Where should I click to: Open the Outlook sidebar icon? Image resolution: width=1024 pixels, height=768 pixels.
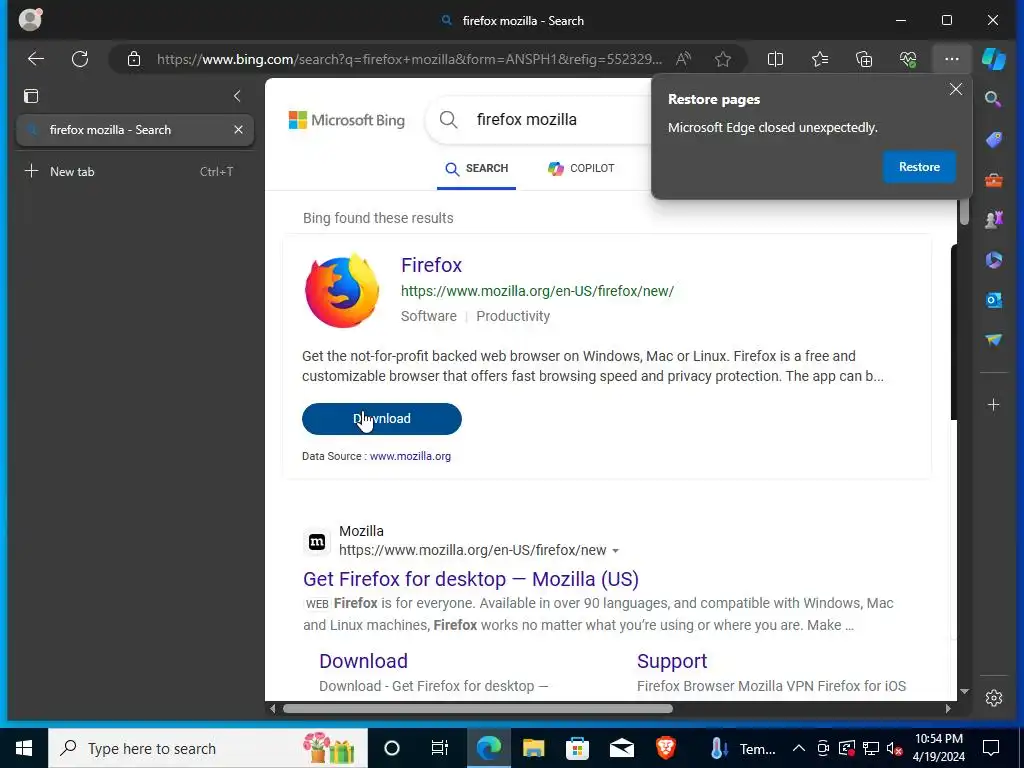[x=993, y=300]
